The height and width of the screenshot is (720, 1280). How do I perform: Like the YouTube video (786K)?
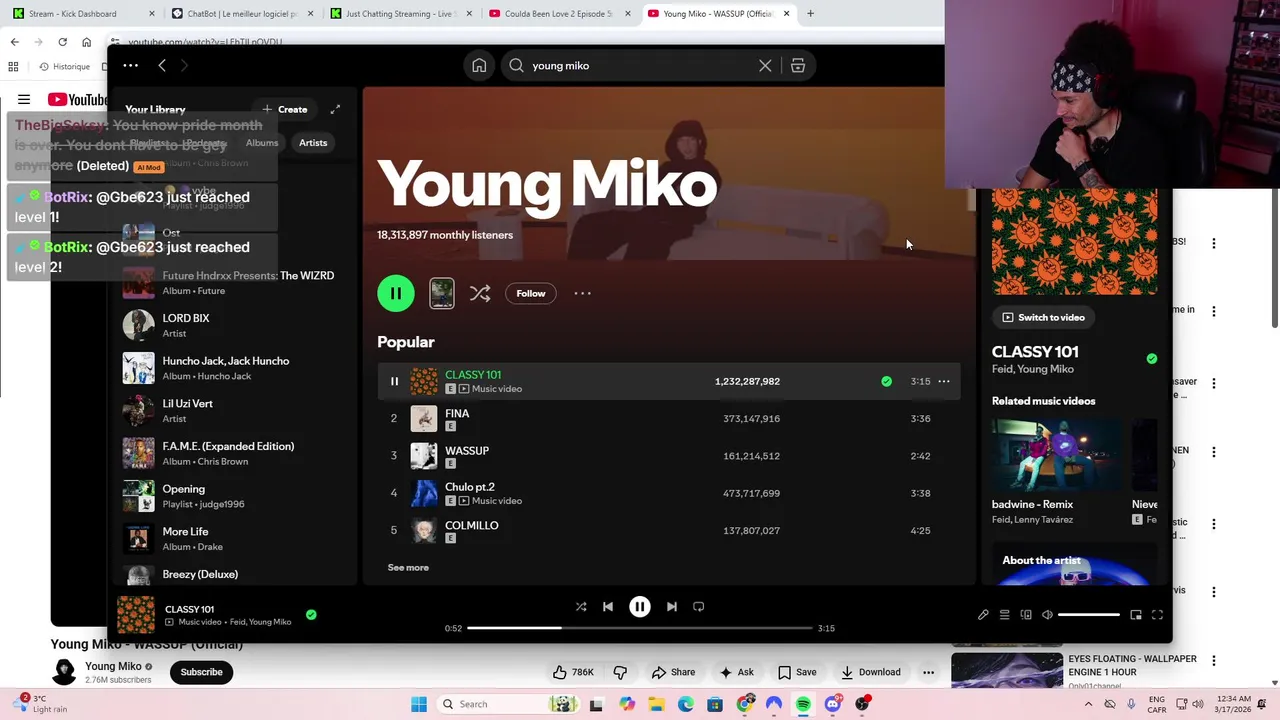pos(573,672)
